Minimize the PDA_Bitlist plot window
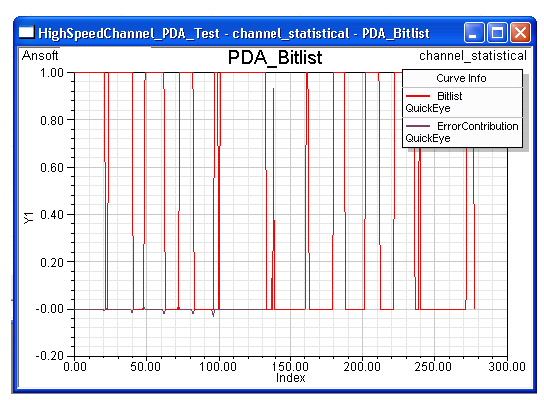 tap(474, 33)
